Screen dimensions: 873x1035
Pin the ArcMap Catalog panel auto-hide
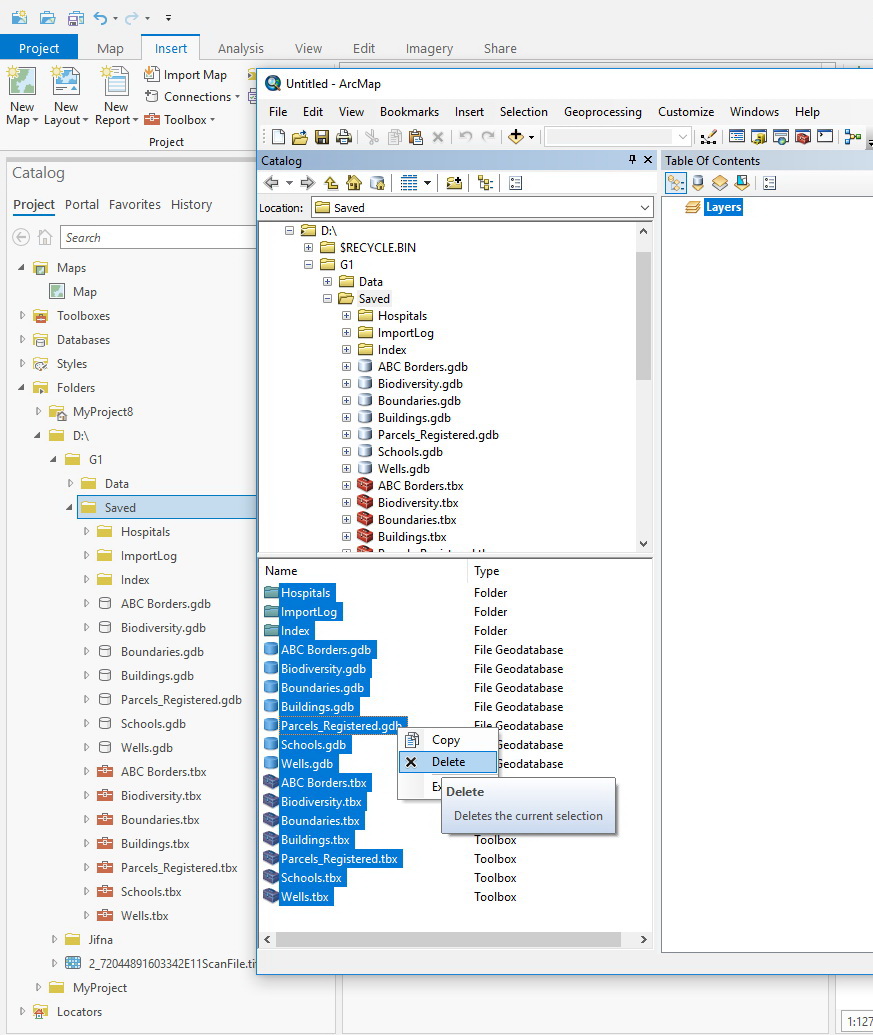click(x=632, y=160)
